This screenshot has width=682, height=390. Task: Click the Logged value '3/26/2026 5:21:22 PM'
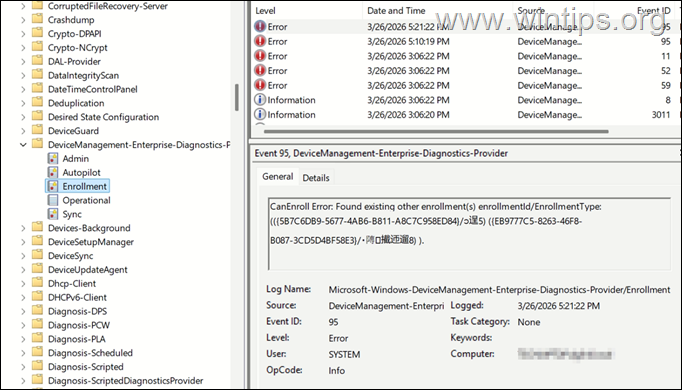tap(558, 306)
